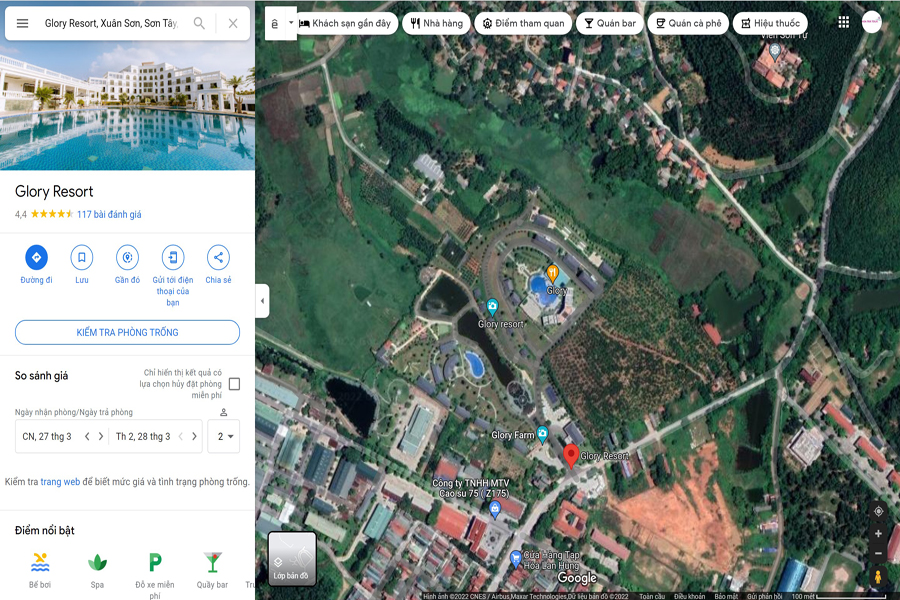Clear the search with X icon

tap(233, 24)
